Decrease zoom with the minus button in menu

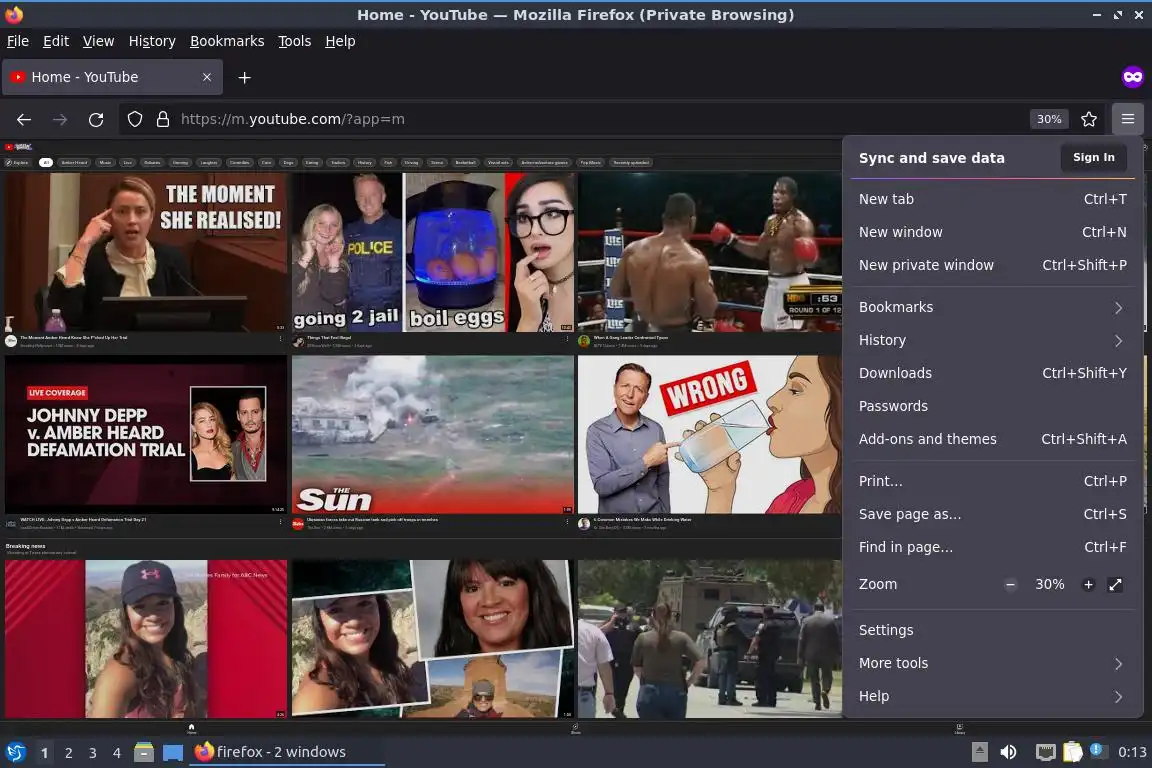[1010, 585]
